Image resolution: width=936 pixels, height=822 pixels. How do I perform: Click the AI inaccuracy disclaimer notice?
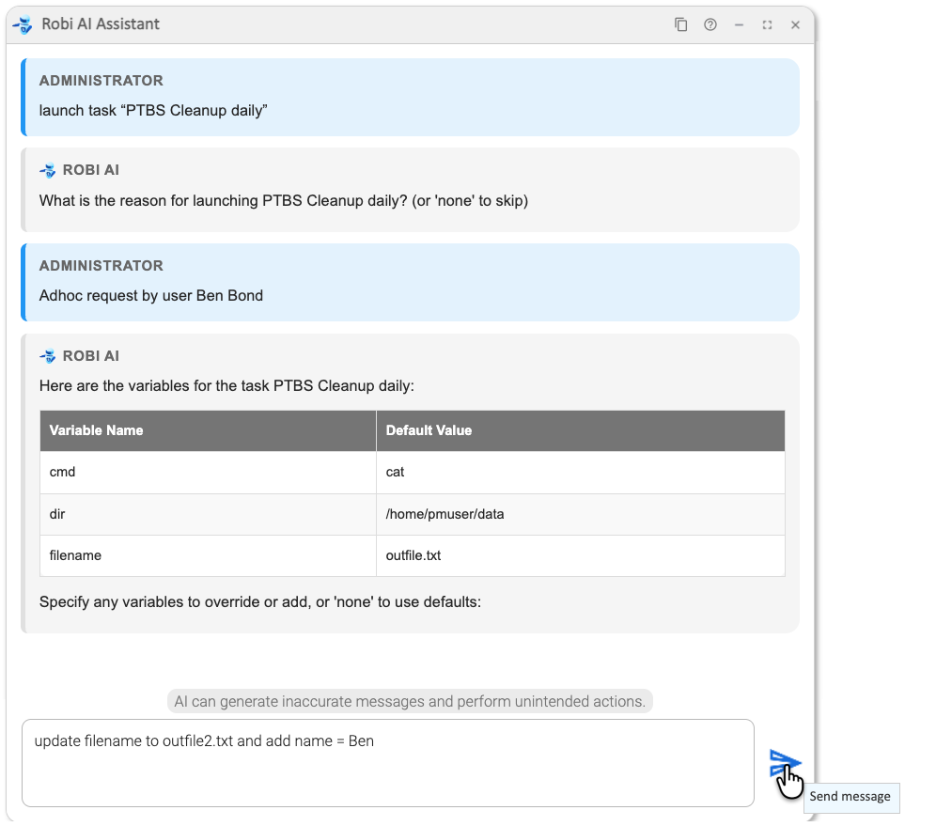[x=410, y=701]
